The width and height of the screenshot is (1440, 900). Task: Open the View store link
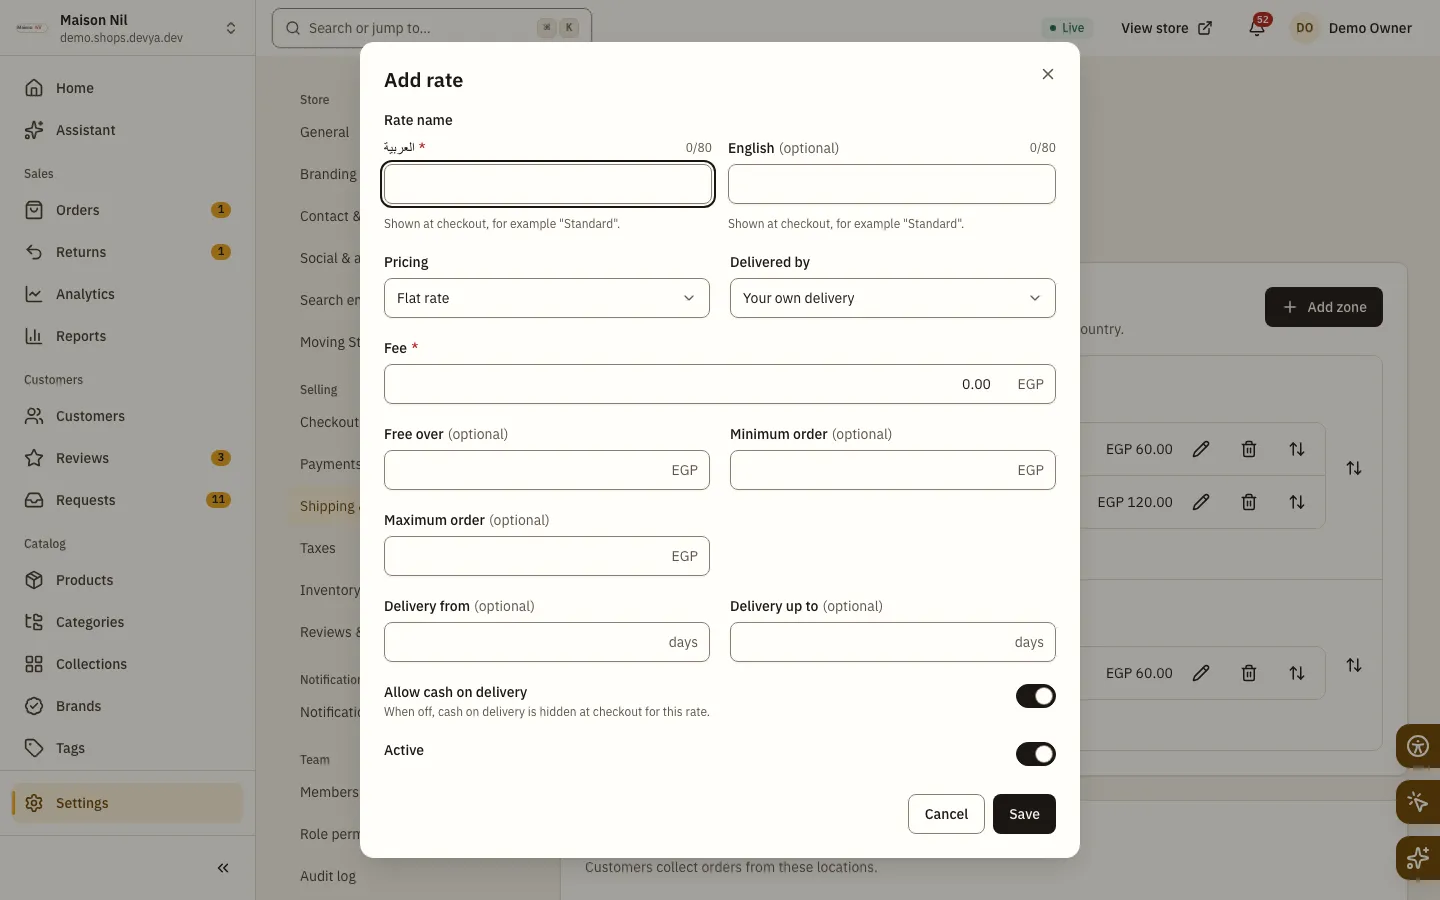(1166, 28)
